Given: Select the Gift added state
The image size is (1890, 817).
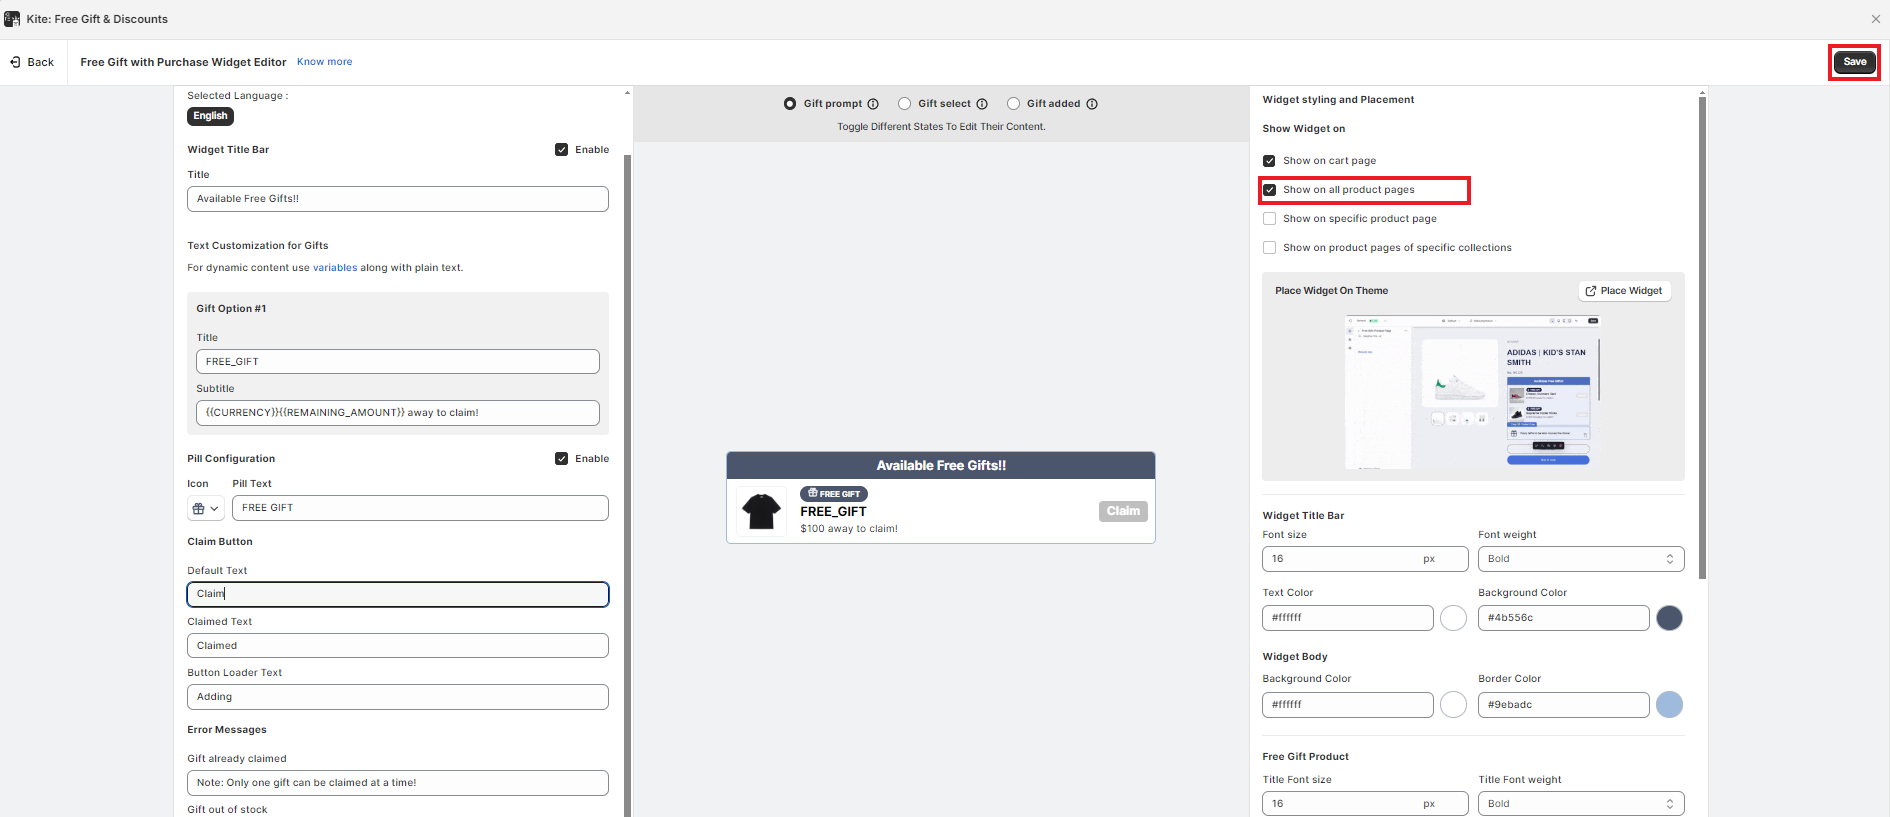Looking at the screenshot, I should [1013, 104].
